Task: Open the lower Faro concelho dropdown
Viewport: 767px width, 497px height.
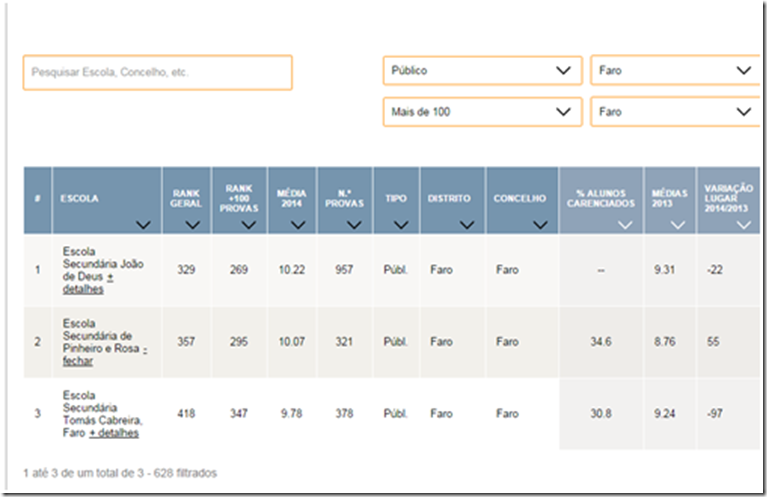Action: pyautogui.click(x=676, y=112)
